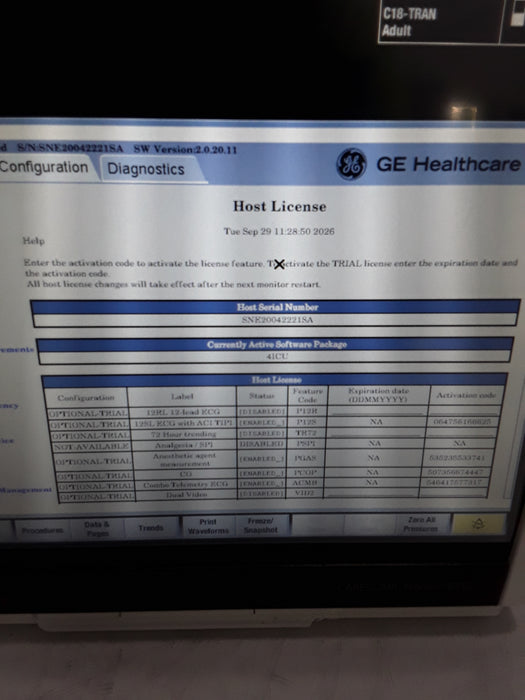Click host serial number SNE20042221SA value
525x700 pixels.
point(277,320)
